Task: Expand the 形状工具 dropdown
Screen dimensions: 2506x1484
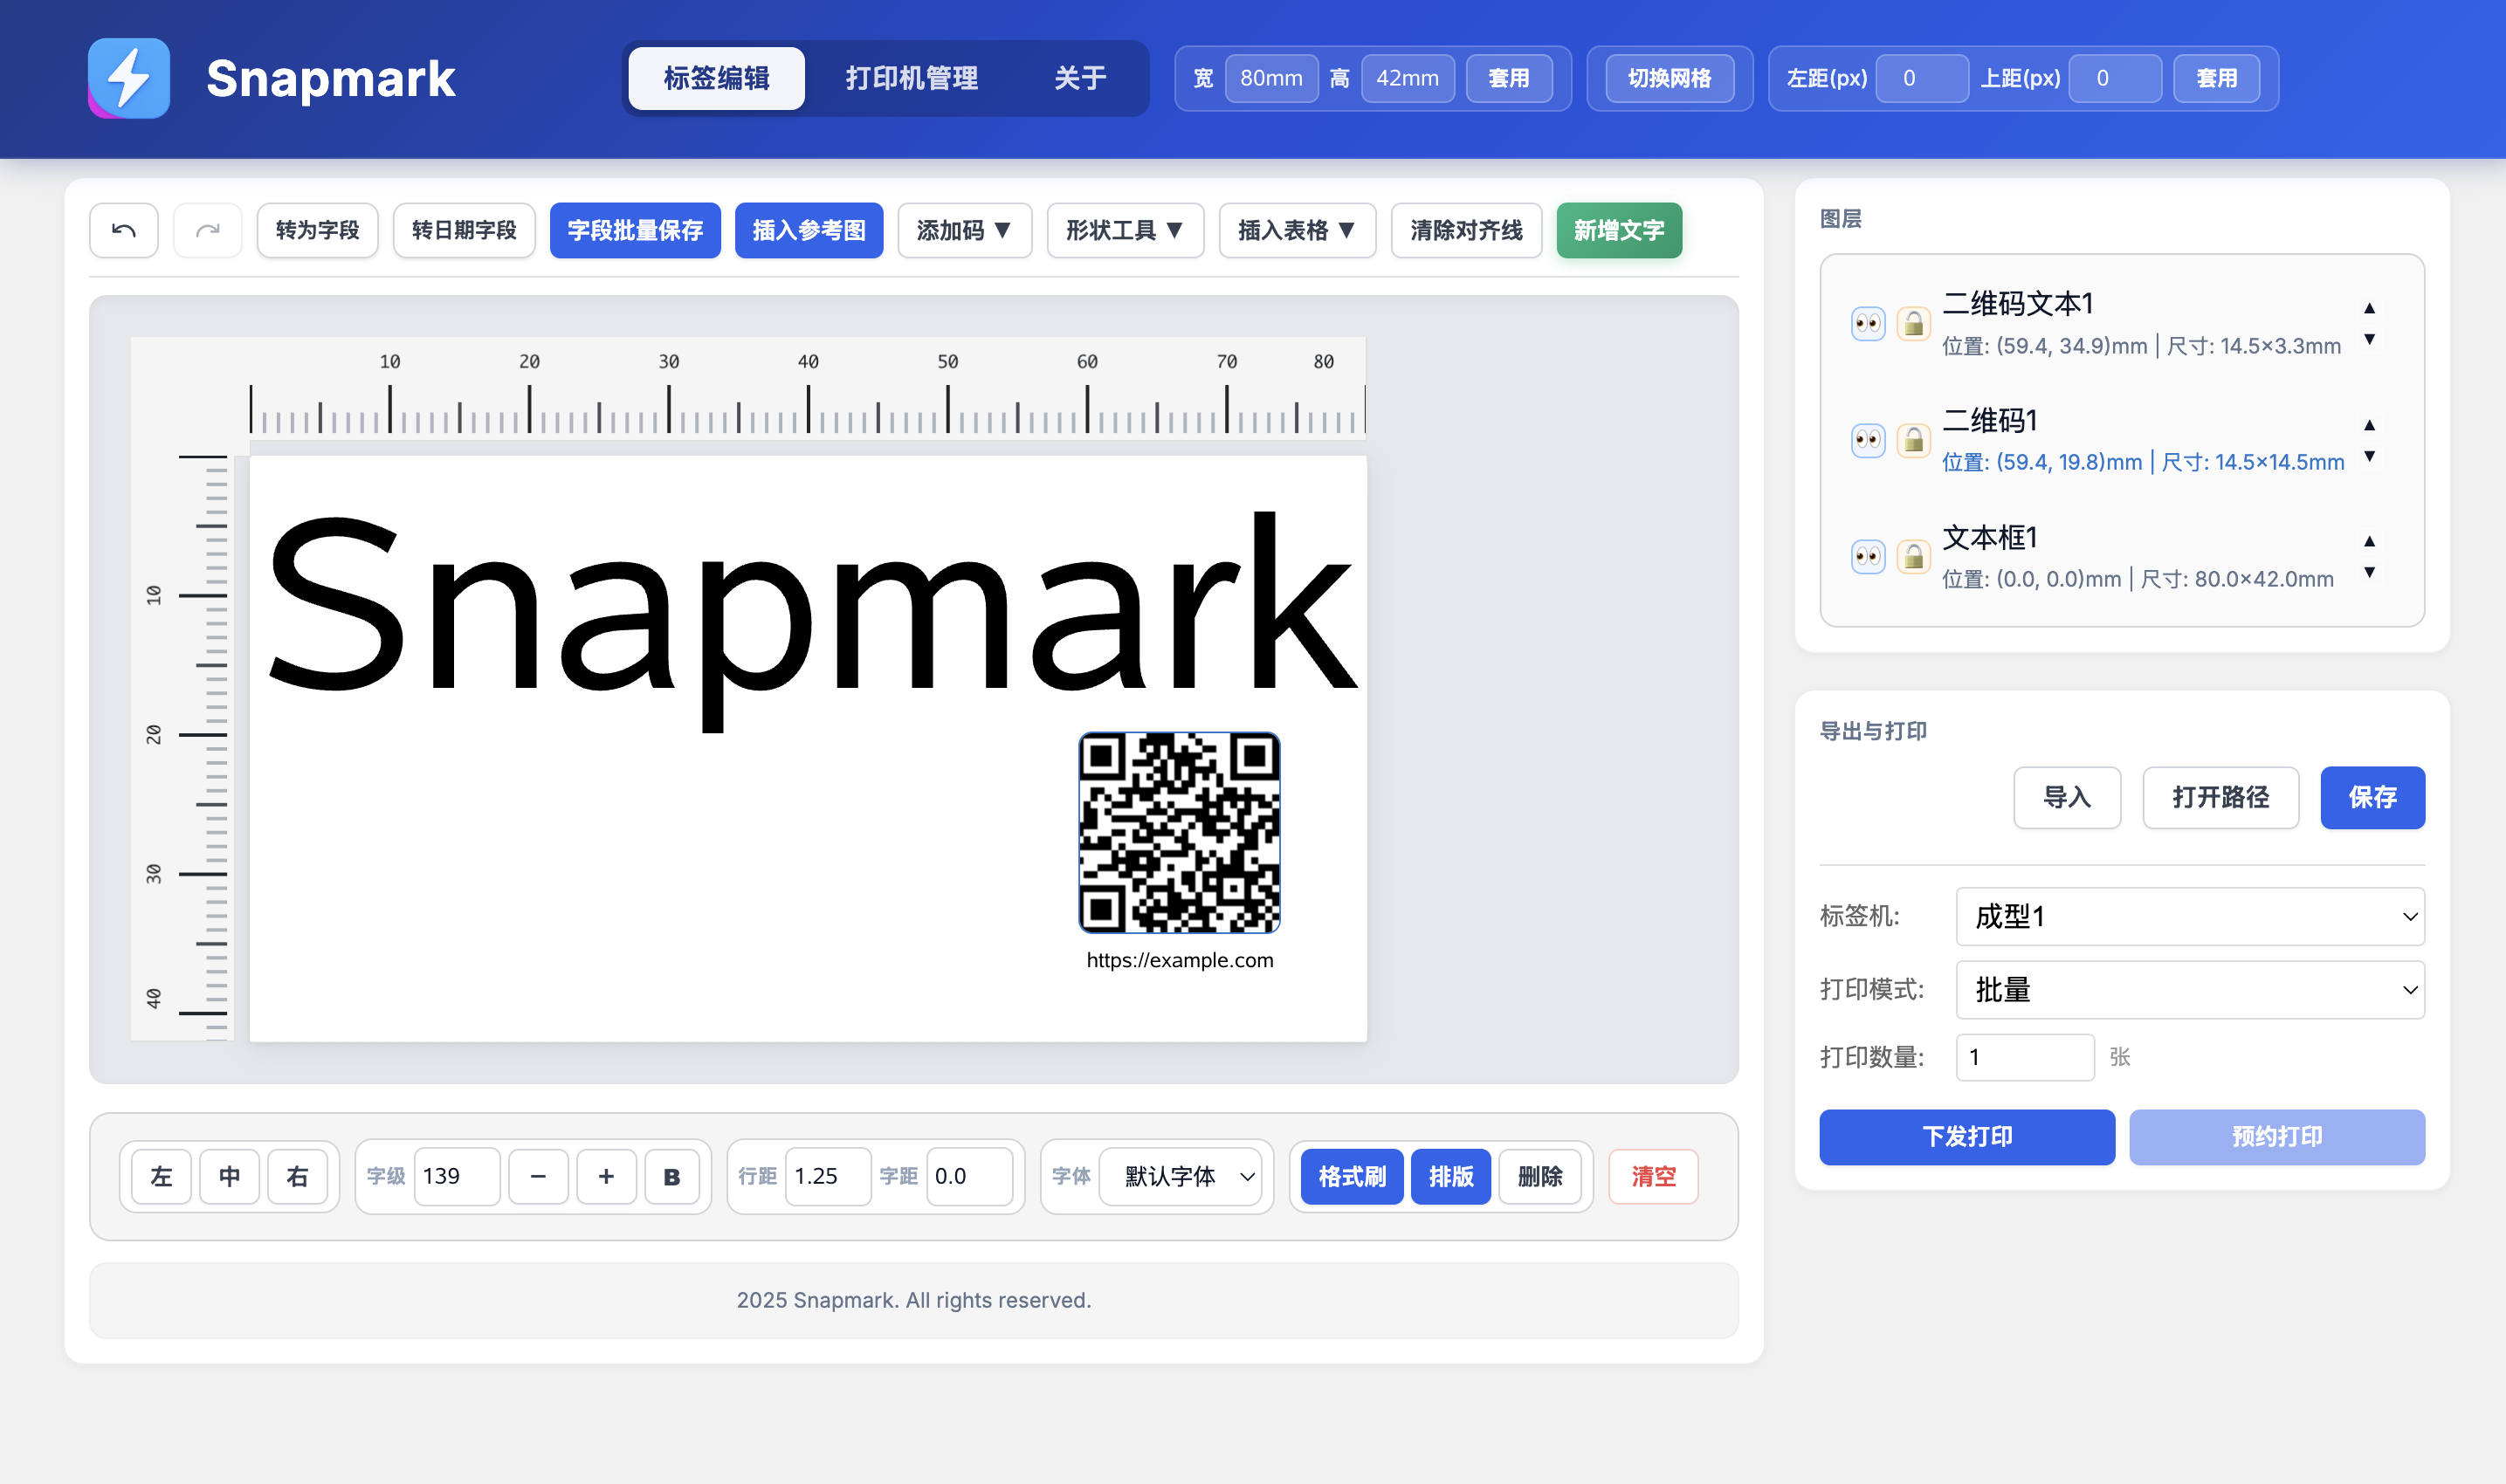Action: [1124, 230]
